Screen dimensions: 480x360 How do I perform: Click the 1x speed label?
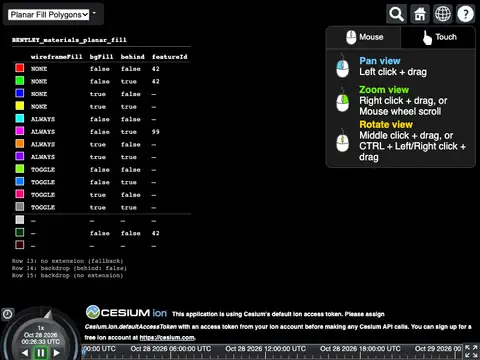pyautogui.click(x=41, y=328)
